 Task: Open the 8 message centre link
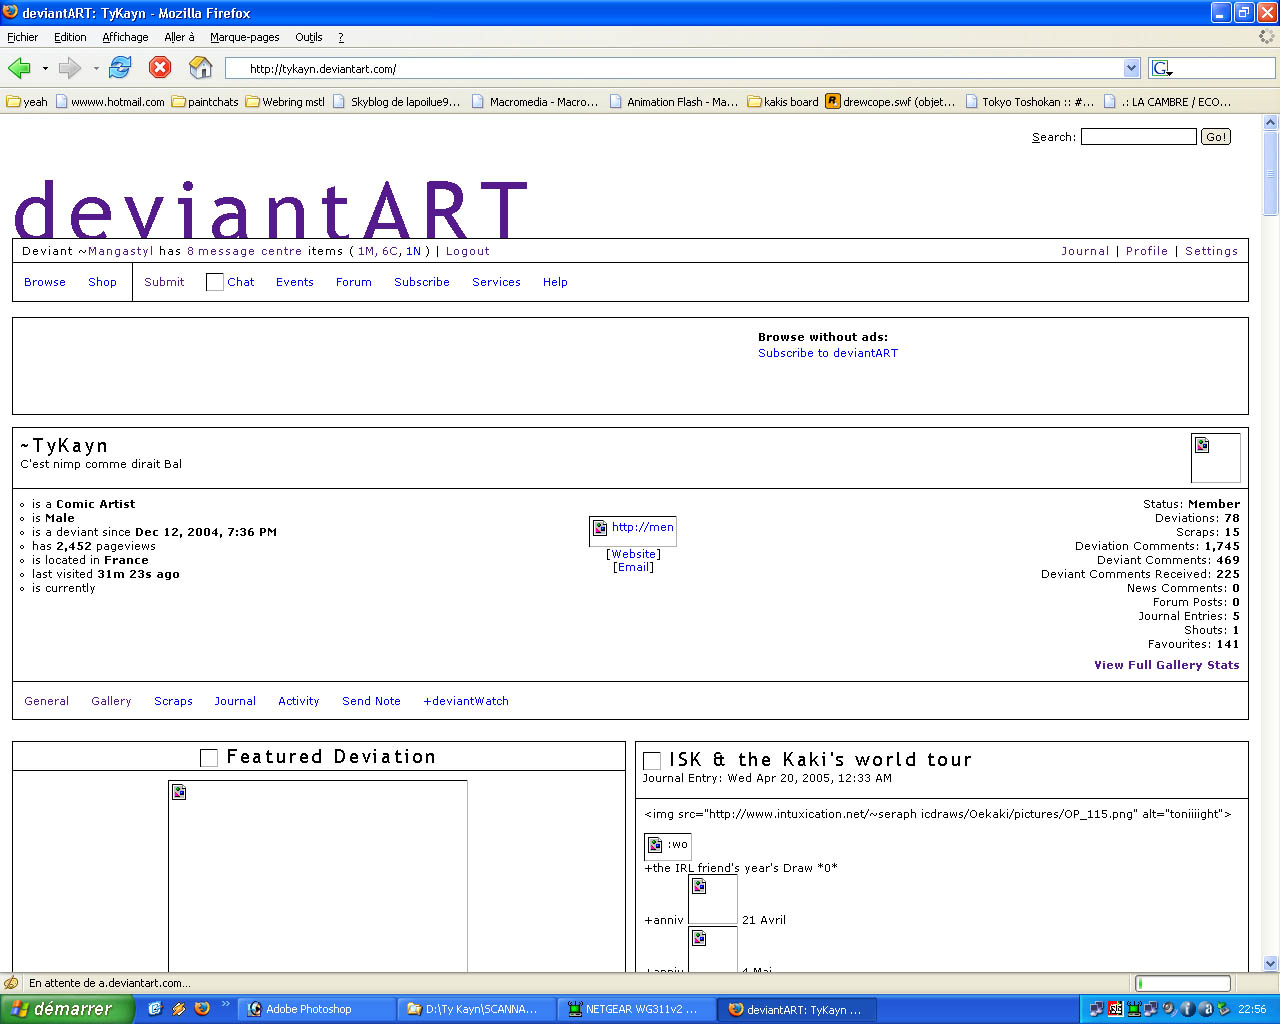(244, 251)
